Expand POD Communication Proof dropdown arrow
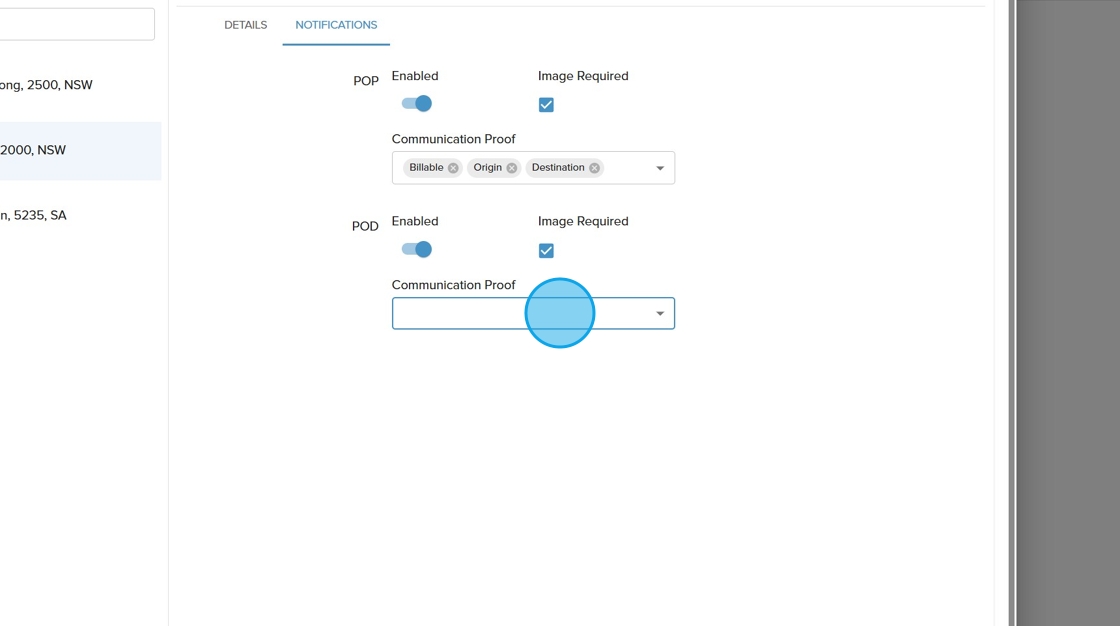 (660, 314)
